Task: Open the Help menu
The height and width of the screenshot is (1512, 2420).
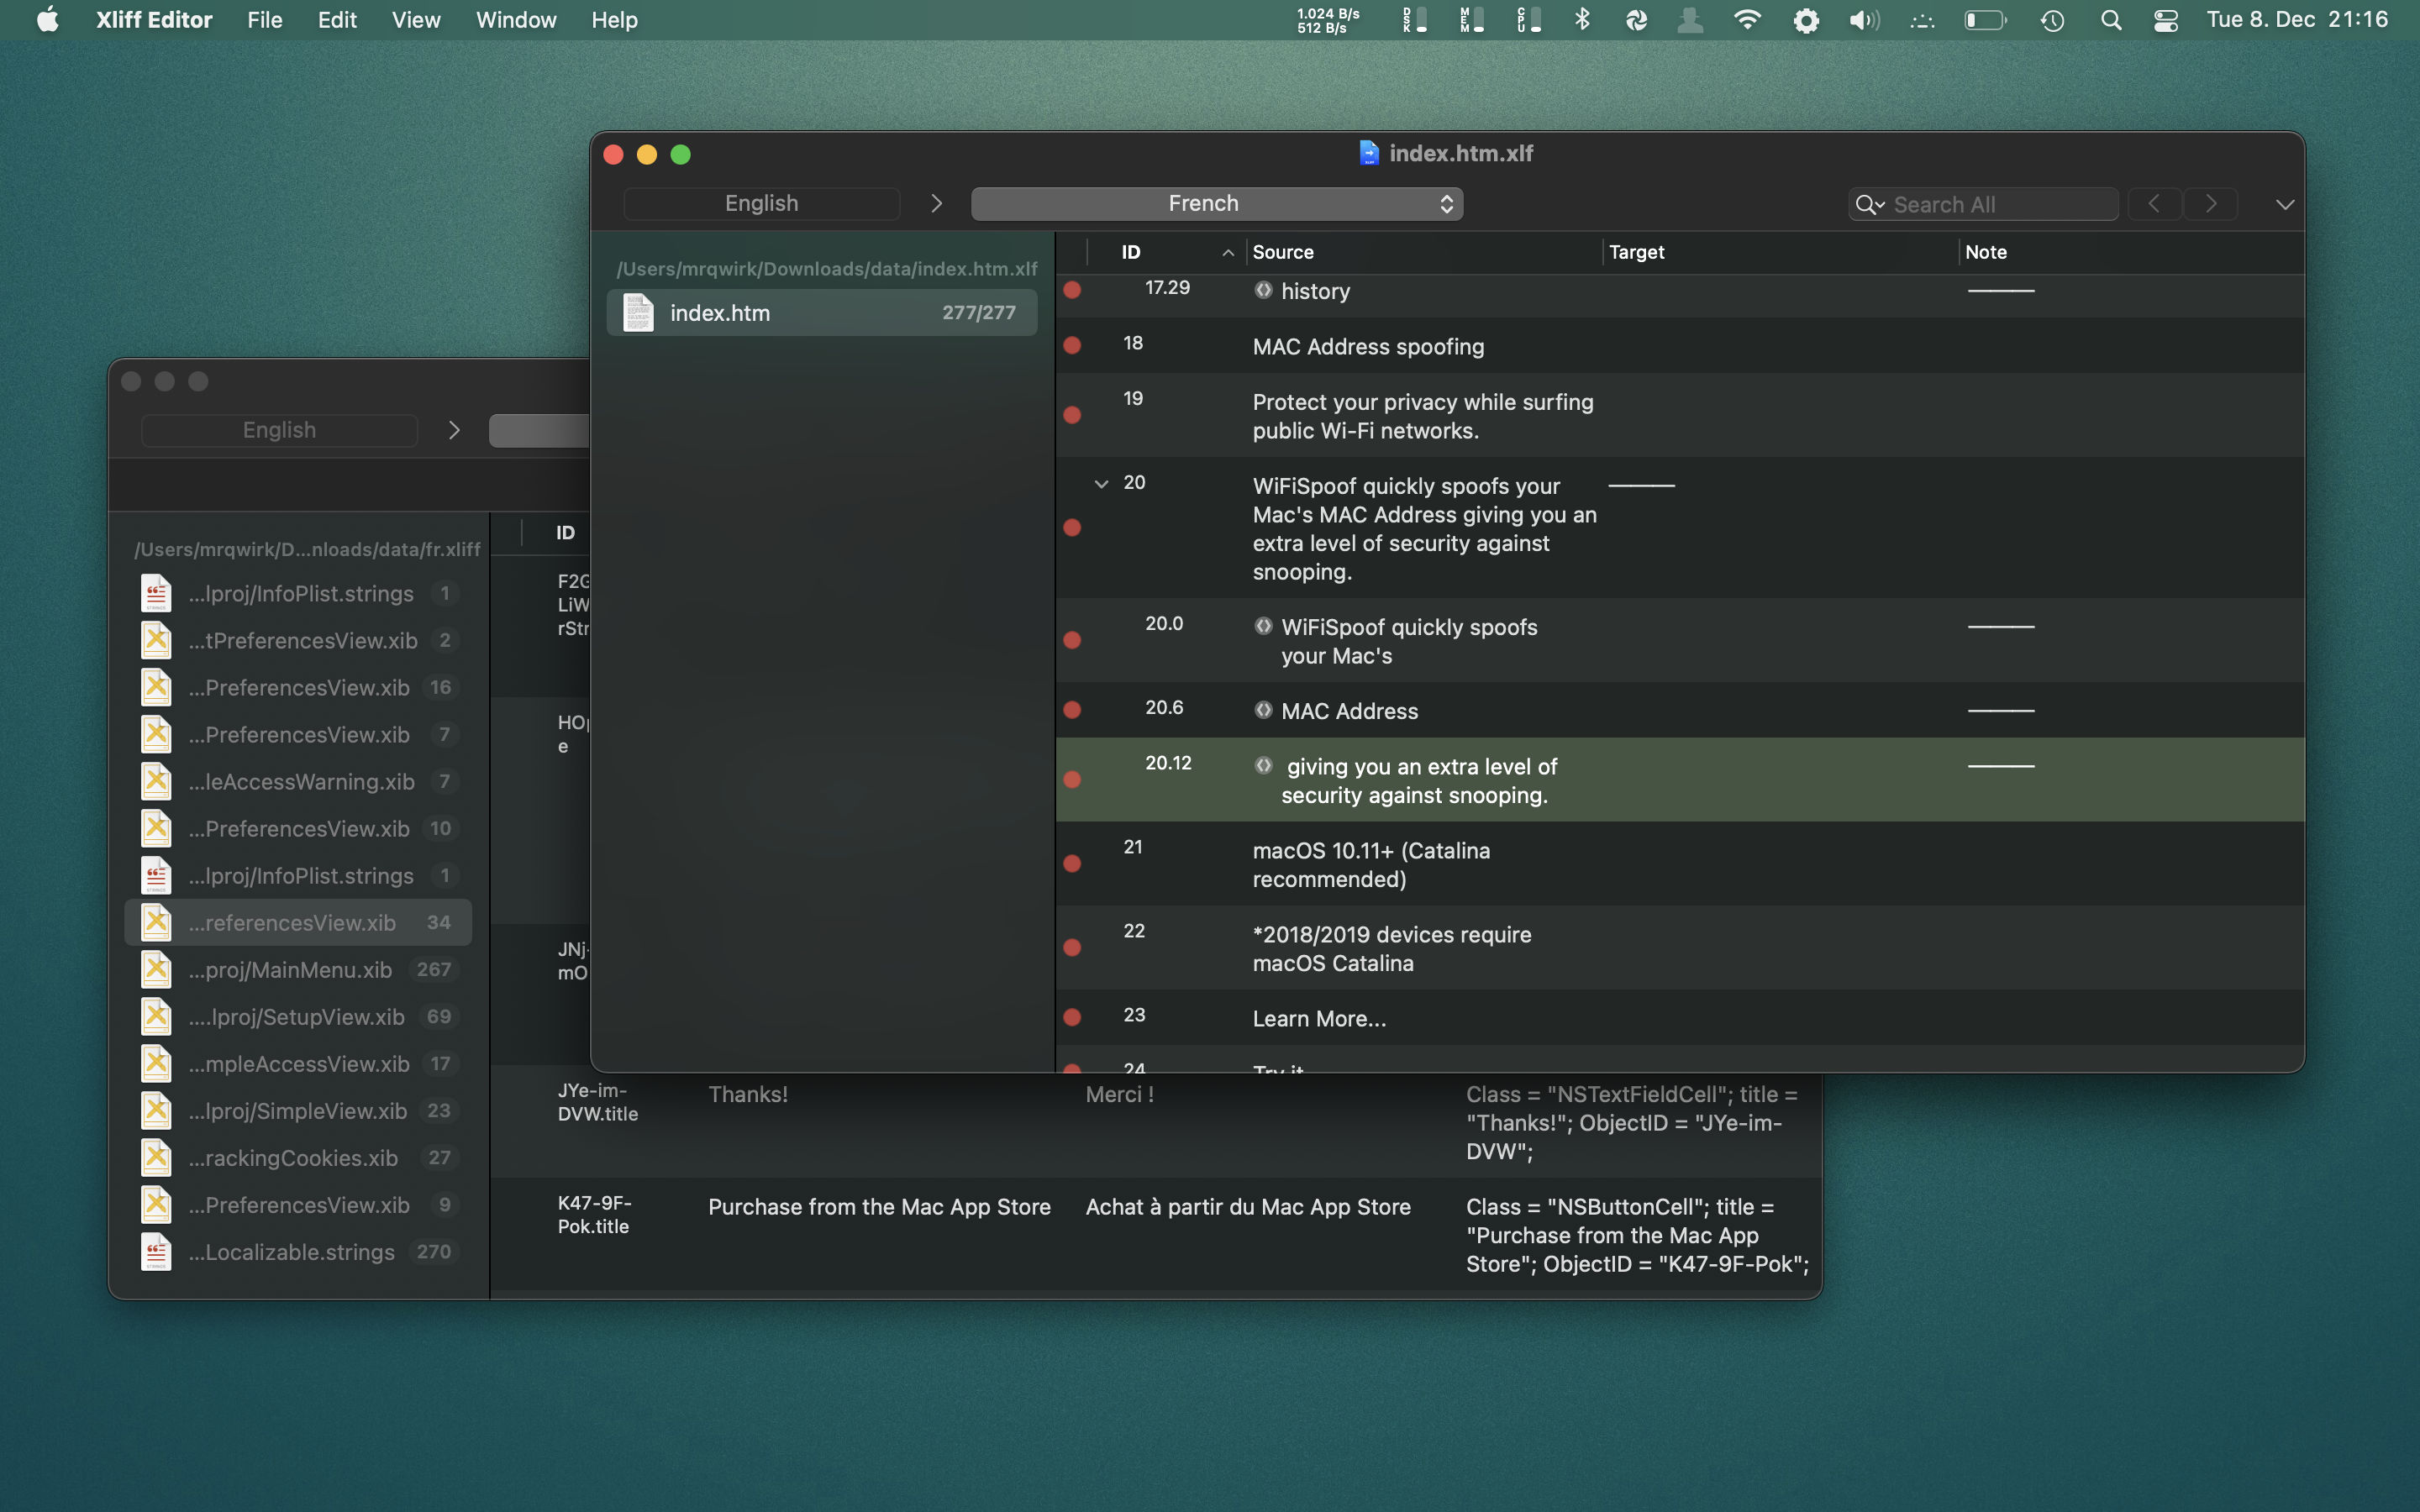Action: click(x=614, y=20)
